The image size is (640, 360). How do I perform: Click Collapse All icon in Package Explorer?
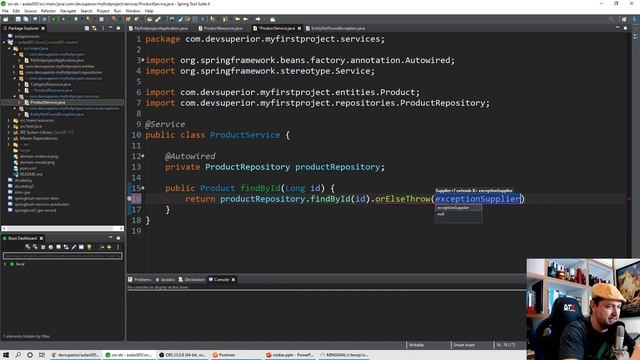point(87,28)
